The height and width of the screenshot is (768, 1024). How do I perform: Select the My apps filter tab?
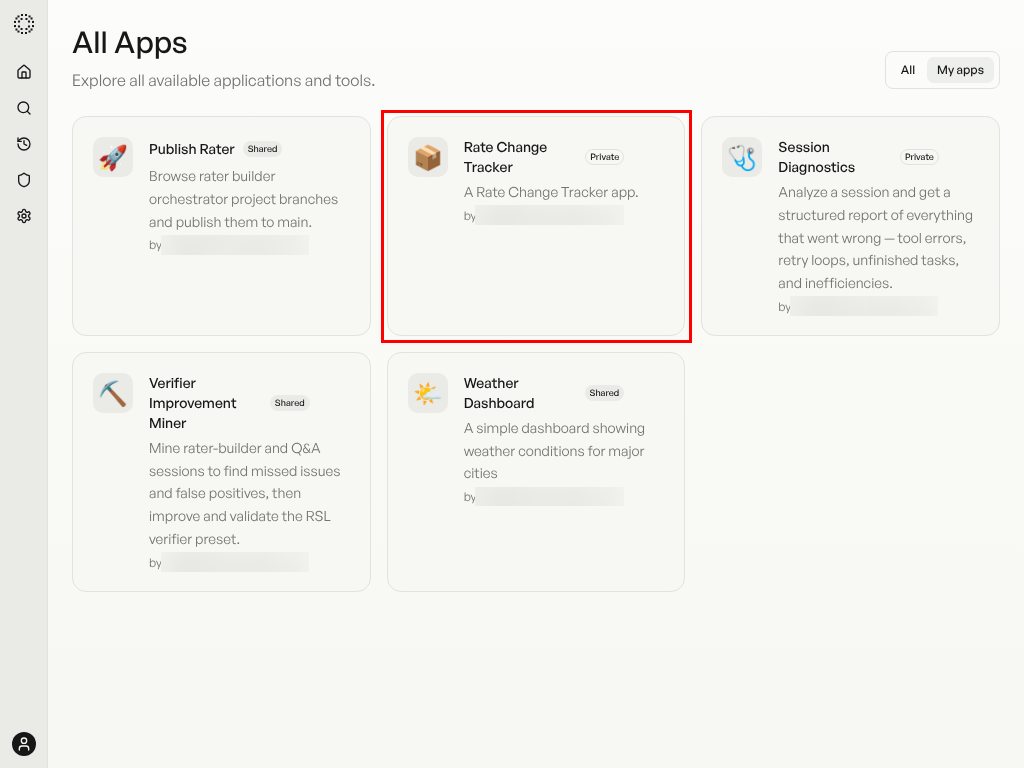[x=960, y=70]
